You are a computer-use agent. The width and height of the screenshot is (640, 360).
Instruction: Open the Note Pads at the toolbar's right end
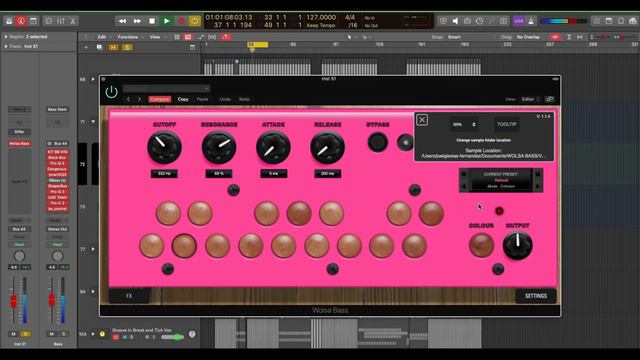pos(609,21)
